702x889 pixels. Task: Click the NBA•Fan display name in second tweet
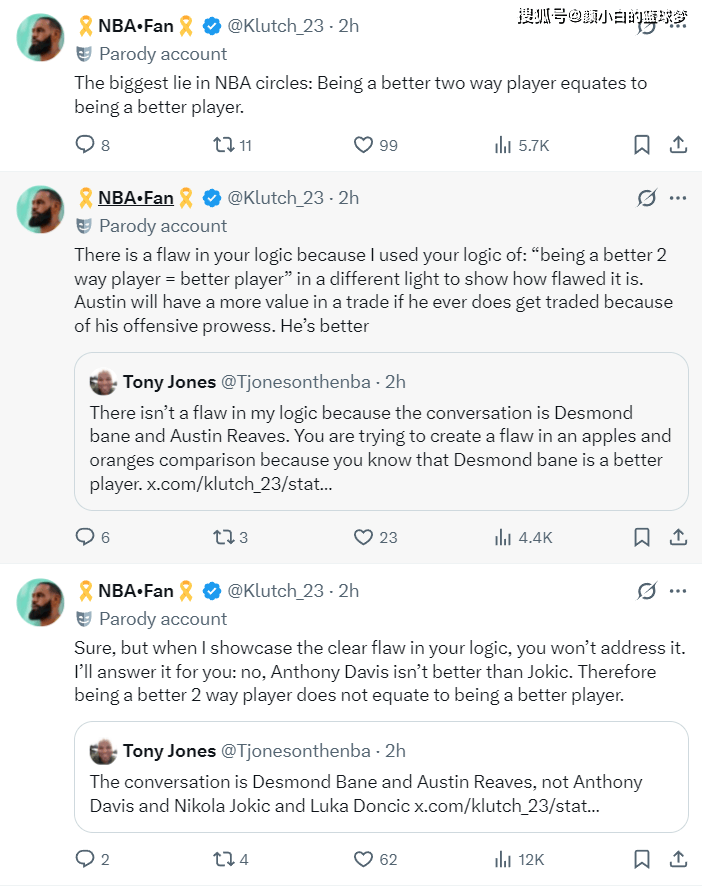(136, 198)
